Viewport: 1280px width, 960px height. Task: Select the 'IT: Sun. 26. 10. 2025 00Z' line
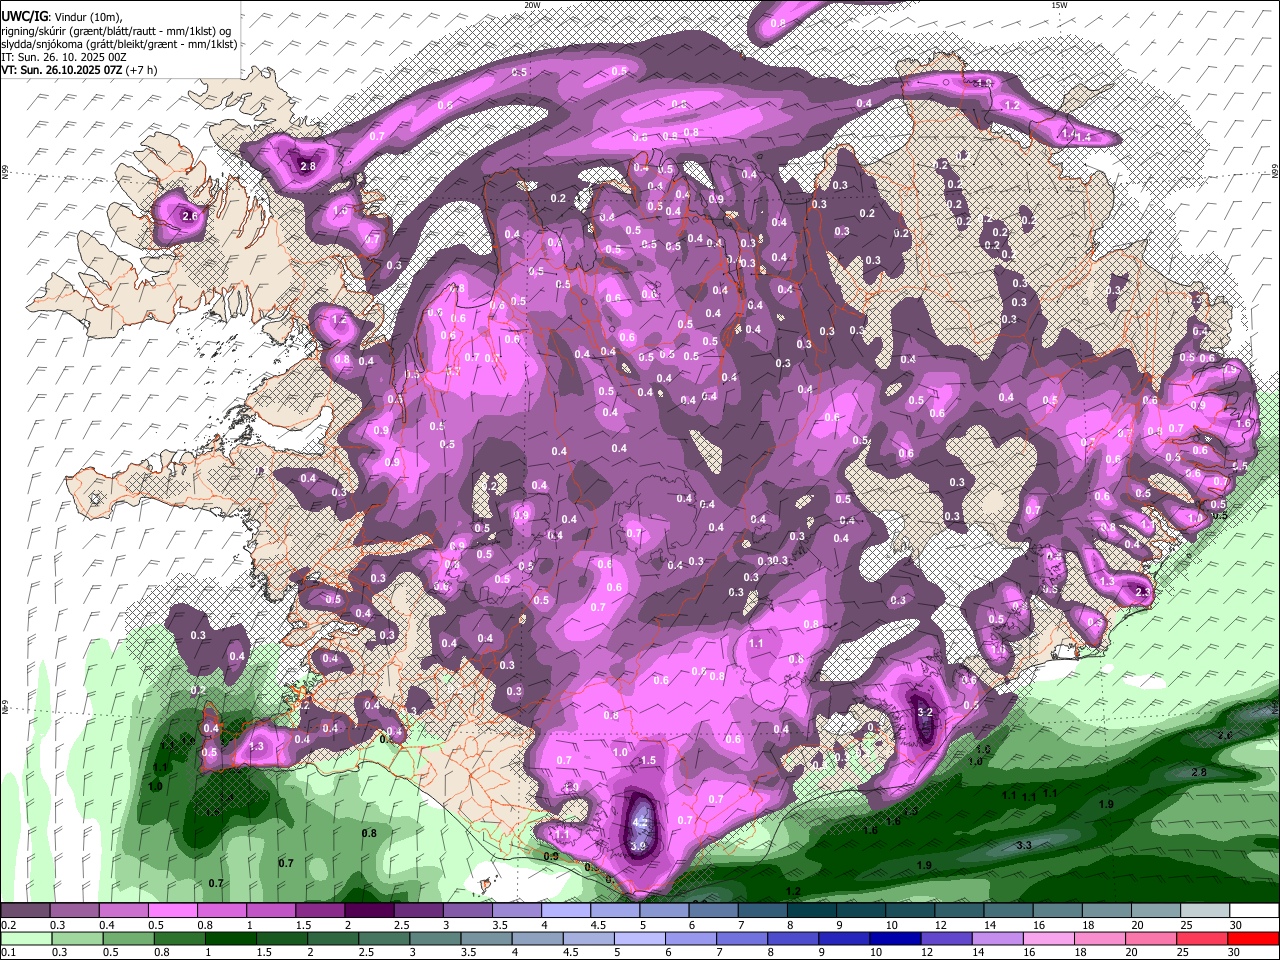coord(64,57)
